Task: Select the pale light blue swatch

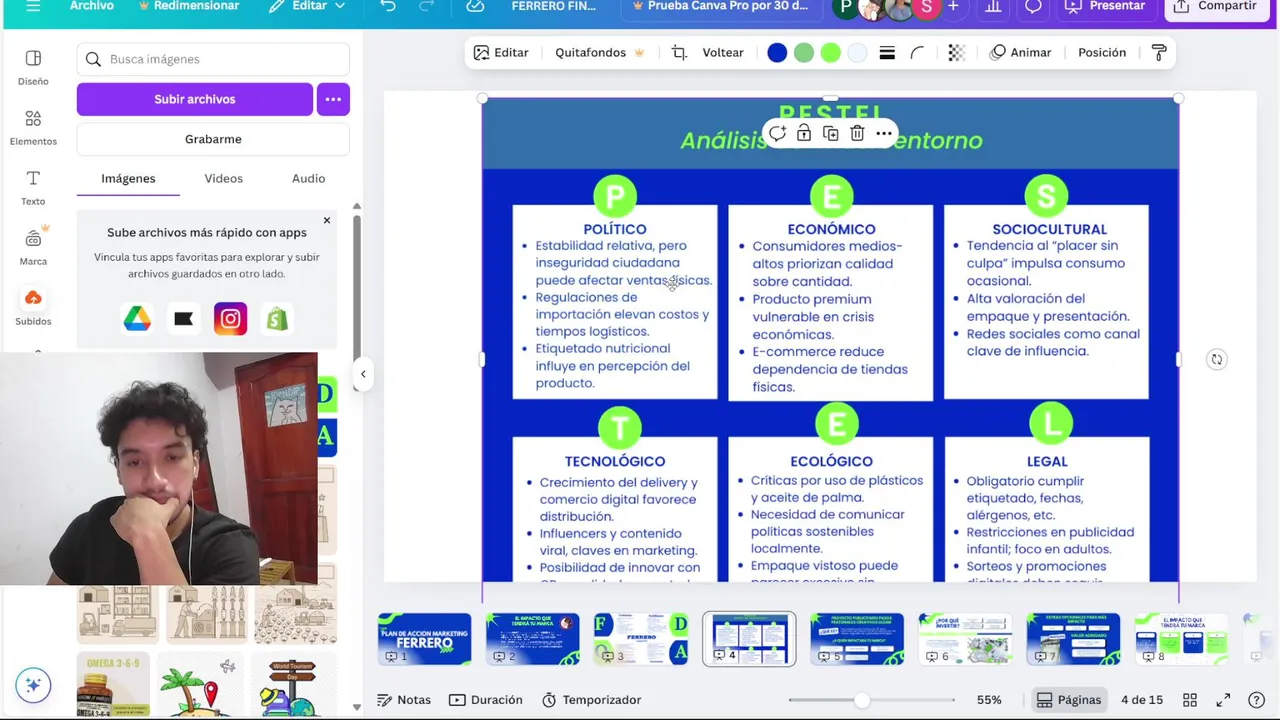Action: click(x=858, y=53)
